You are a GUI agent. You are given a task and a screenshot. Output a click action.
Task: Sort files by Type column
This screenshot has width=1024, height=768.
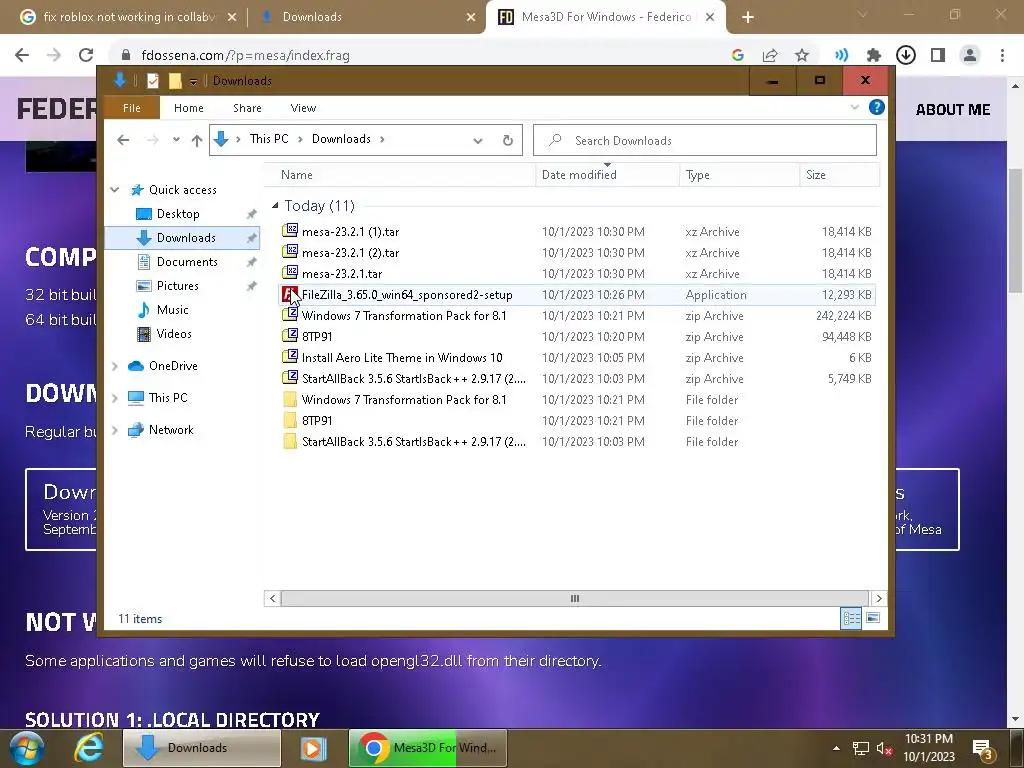pyautogui.click(x=739, y=175)
